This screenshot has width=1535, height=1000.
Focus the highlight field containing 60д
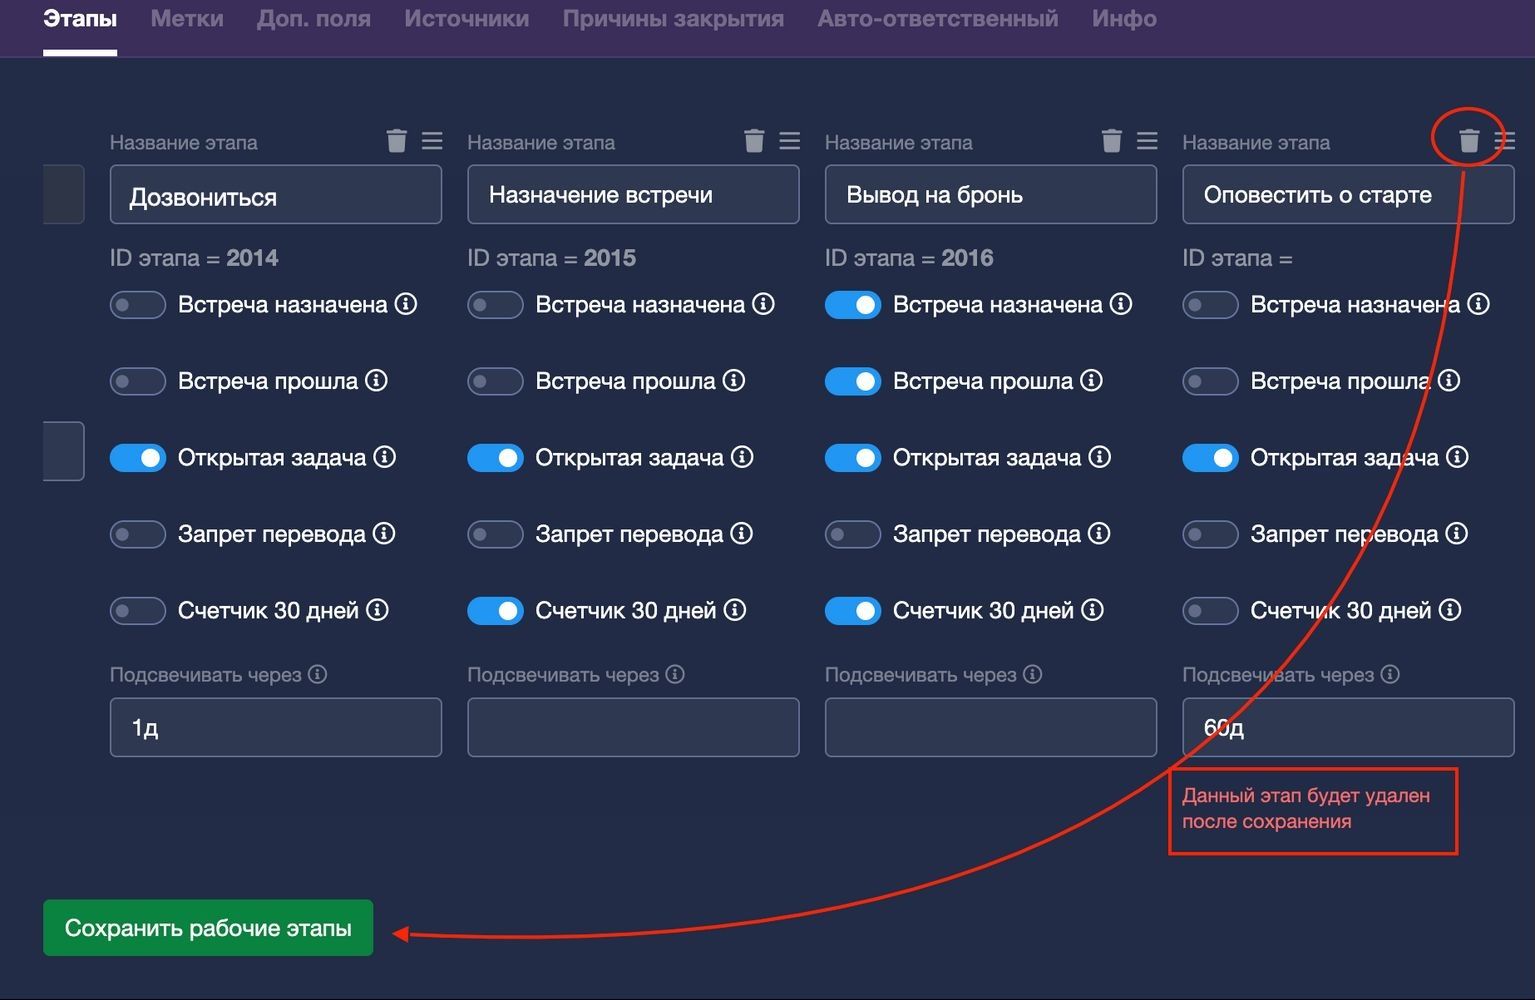1348,727
